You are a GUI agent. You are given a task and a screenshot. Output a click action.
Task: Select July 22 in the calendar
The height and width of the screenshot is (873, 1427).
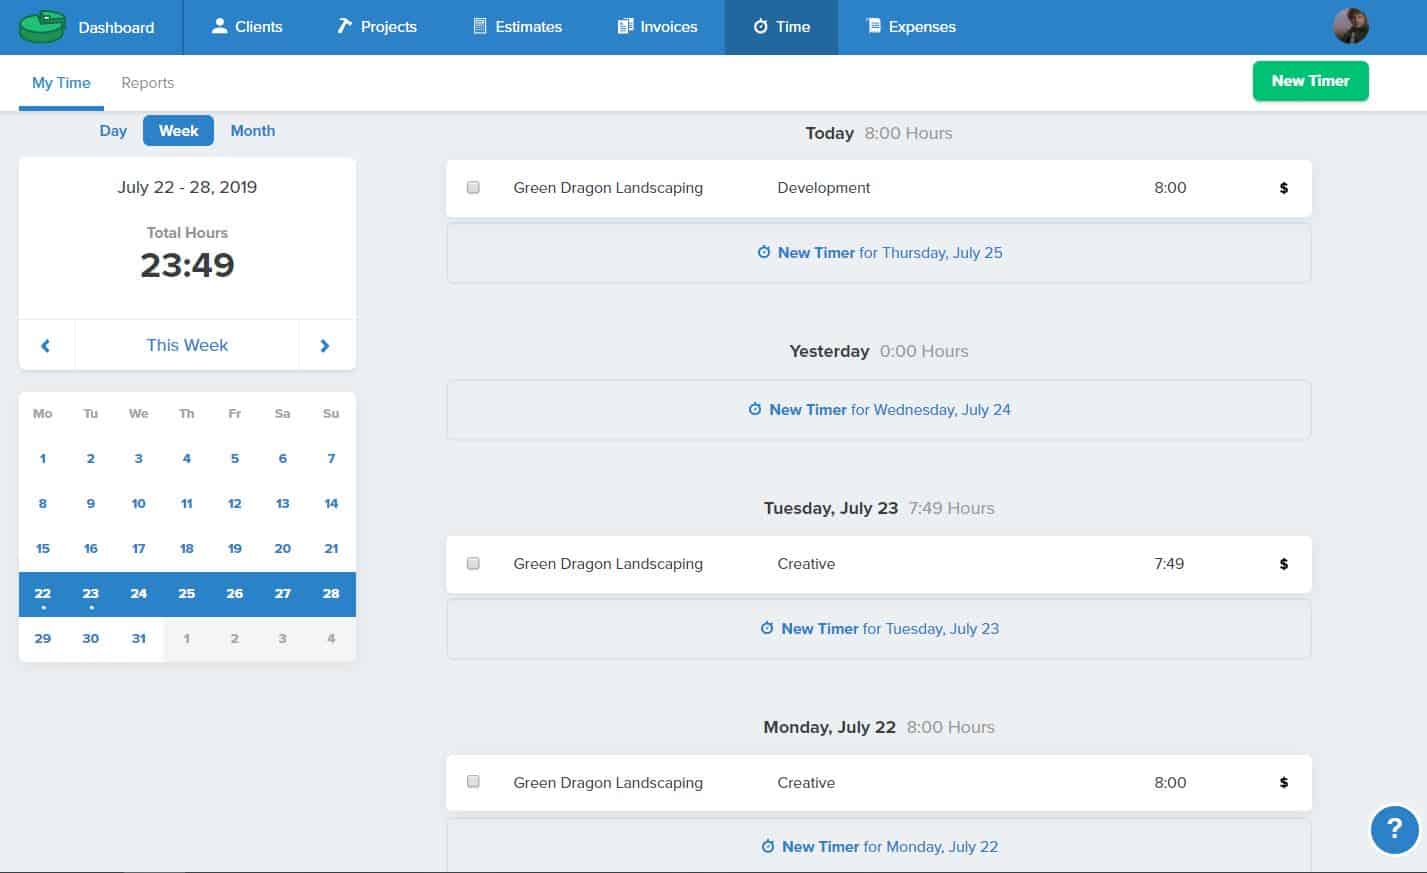(x=43, y=594)
